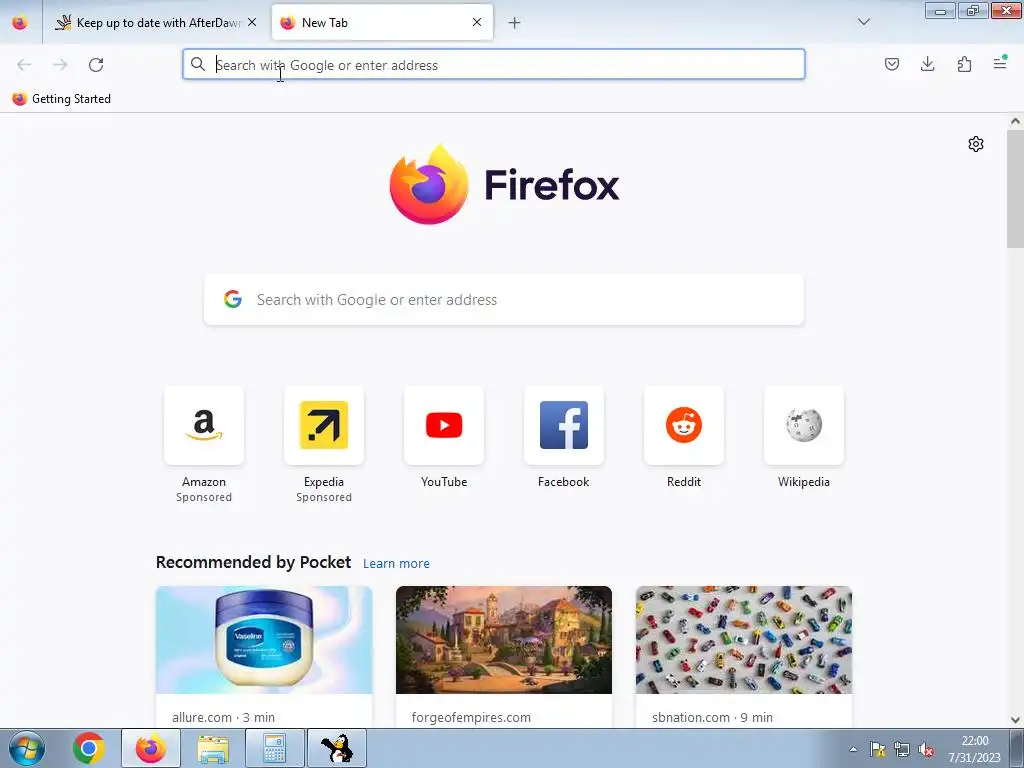Click the Firefox taskbar button
Image resolution: width=1024 pixels, height=768 pixels.
(151, 748)
